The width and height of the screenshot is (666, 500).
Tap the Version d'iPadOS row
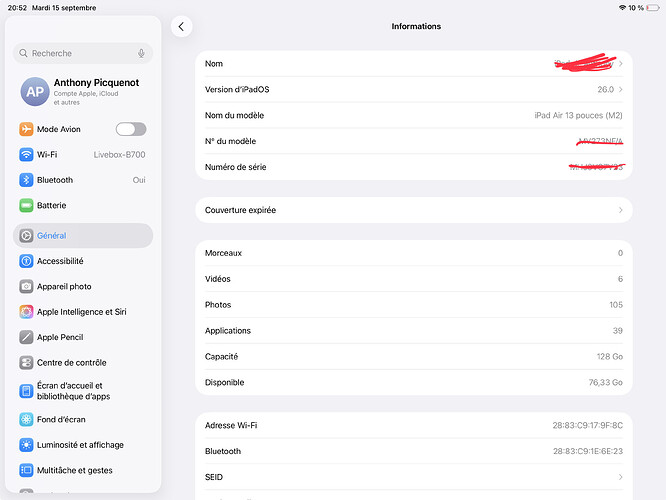pyautogui.click(x=414, y=90)
